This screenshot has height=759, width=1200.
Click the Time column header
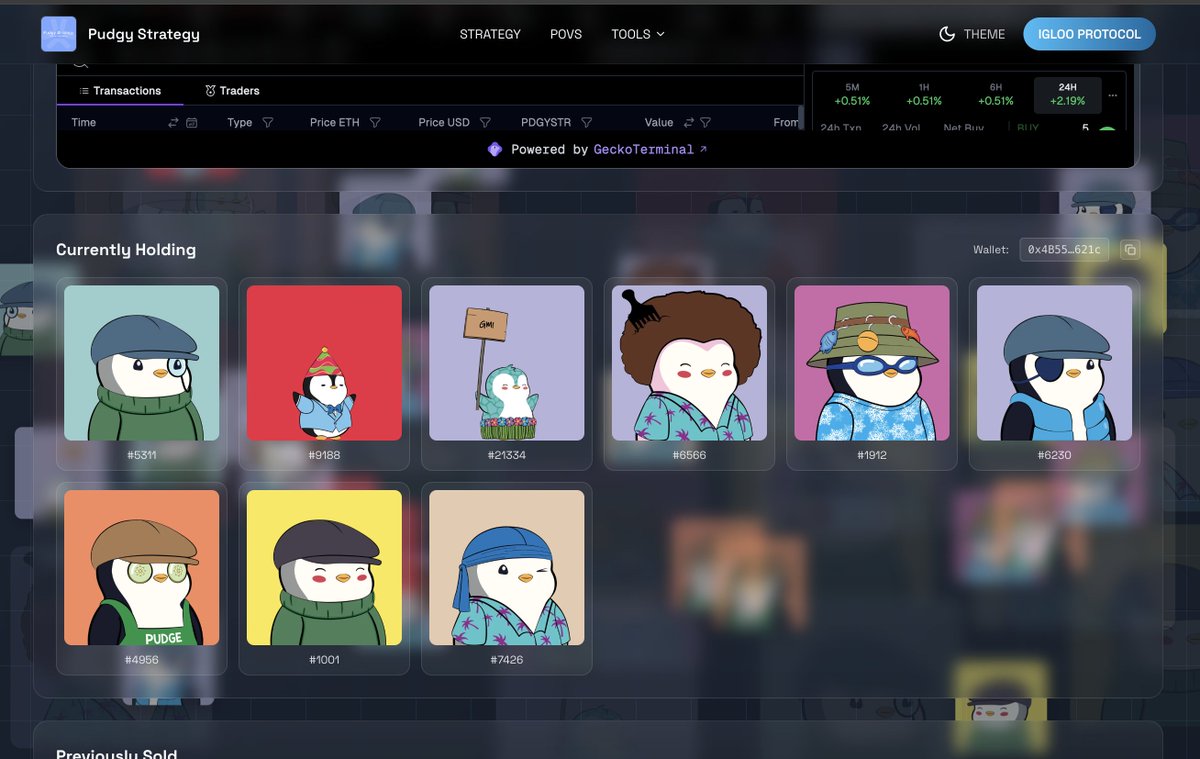tap(84, 123)
